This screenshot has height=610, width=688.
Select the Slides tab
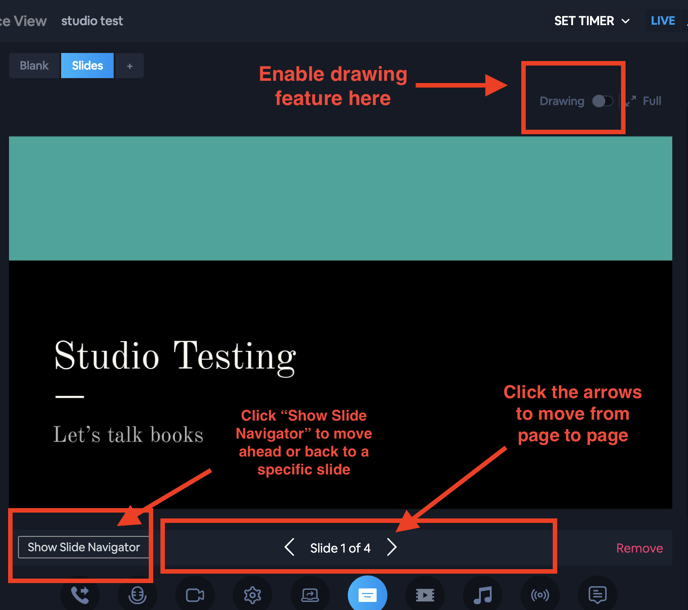(87, 65)
